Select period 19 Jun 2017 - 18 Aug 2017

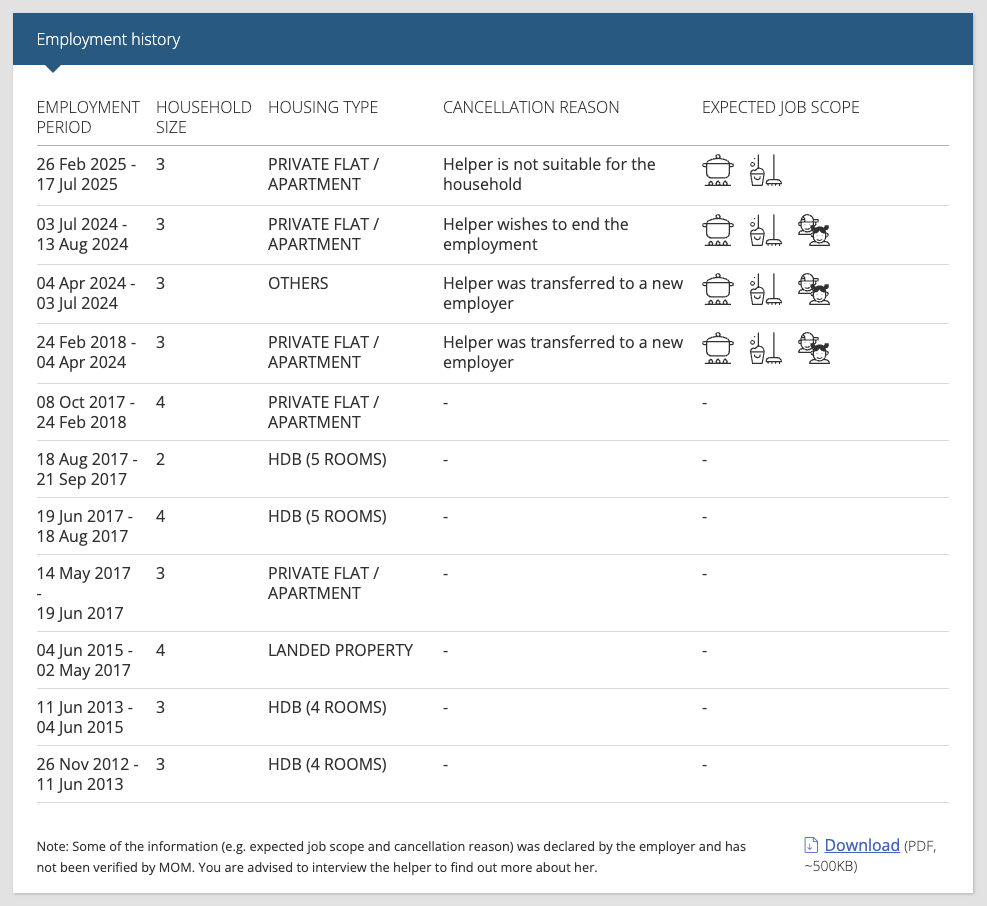point(84,526)
